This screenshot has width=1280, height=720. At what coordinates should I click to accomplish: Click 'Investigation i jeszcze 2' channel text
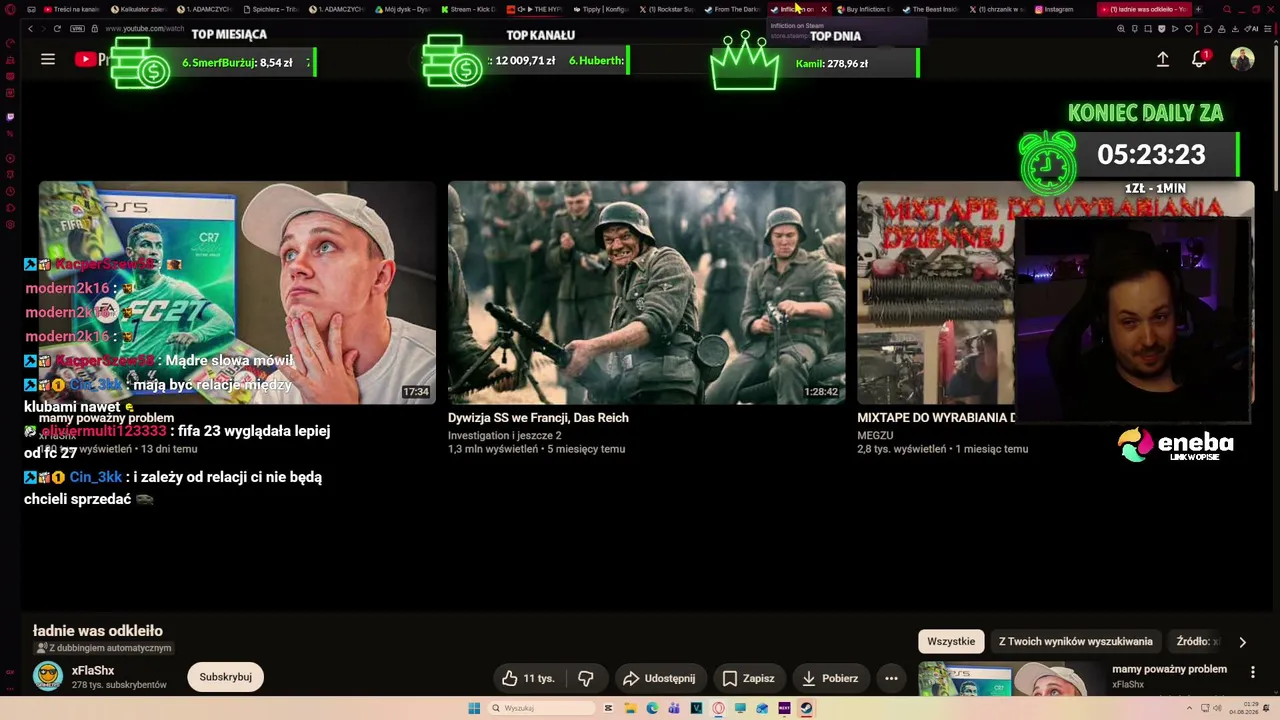point(505,436)
